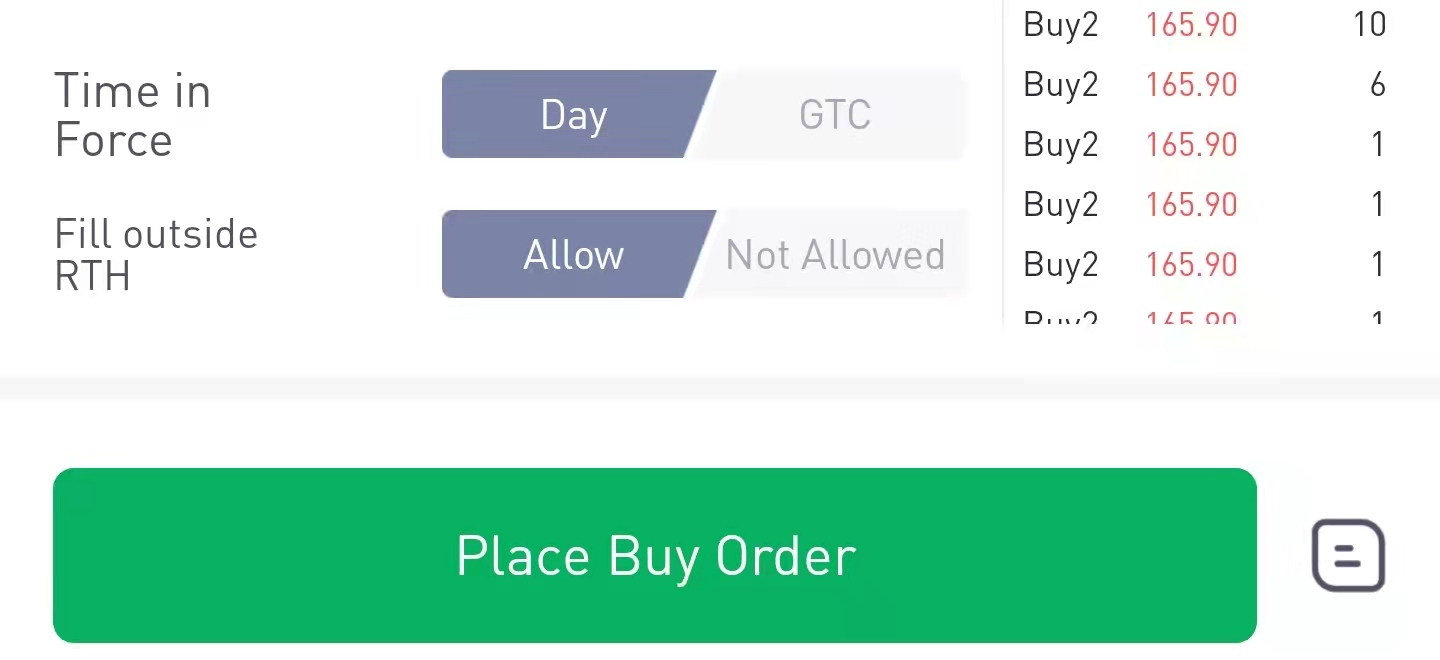This screenshot has width=1440, height=660.
Task: Click the Place Buy Order button
Action: click(654, 555)
